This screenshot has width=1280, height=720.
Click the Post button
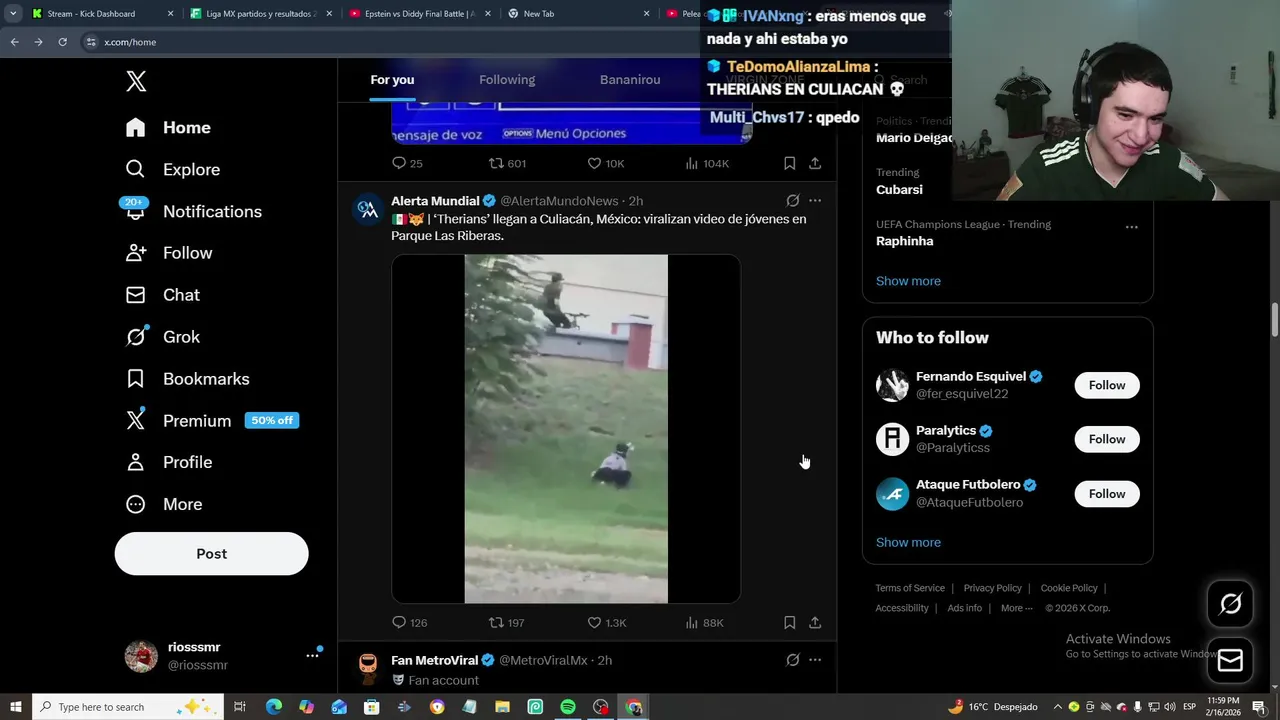point(211,554)
